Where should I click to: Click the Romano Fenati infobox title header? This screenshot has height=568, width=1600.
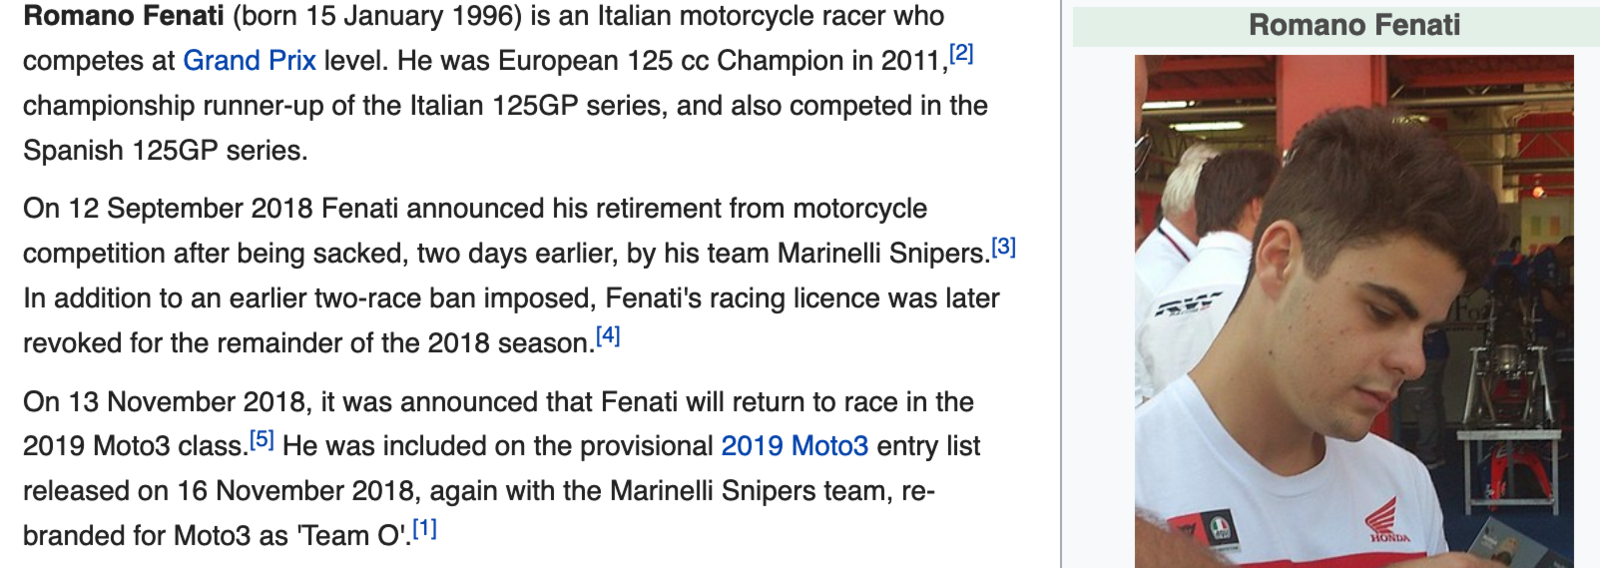click(1354, 25)
